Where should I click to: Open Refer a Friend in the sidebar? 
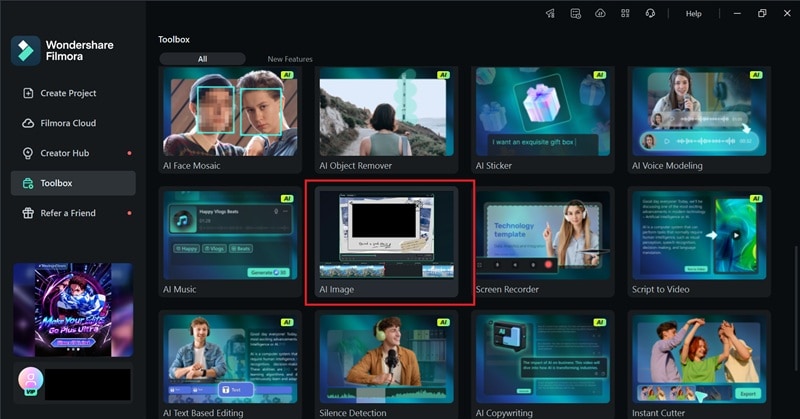73,213
